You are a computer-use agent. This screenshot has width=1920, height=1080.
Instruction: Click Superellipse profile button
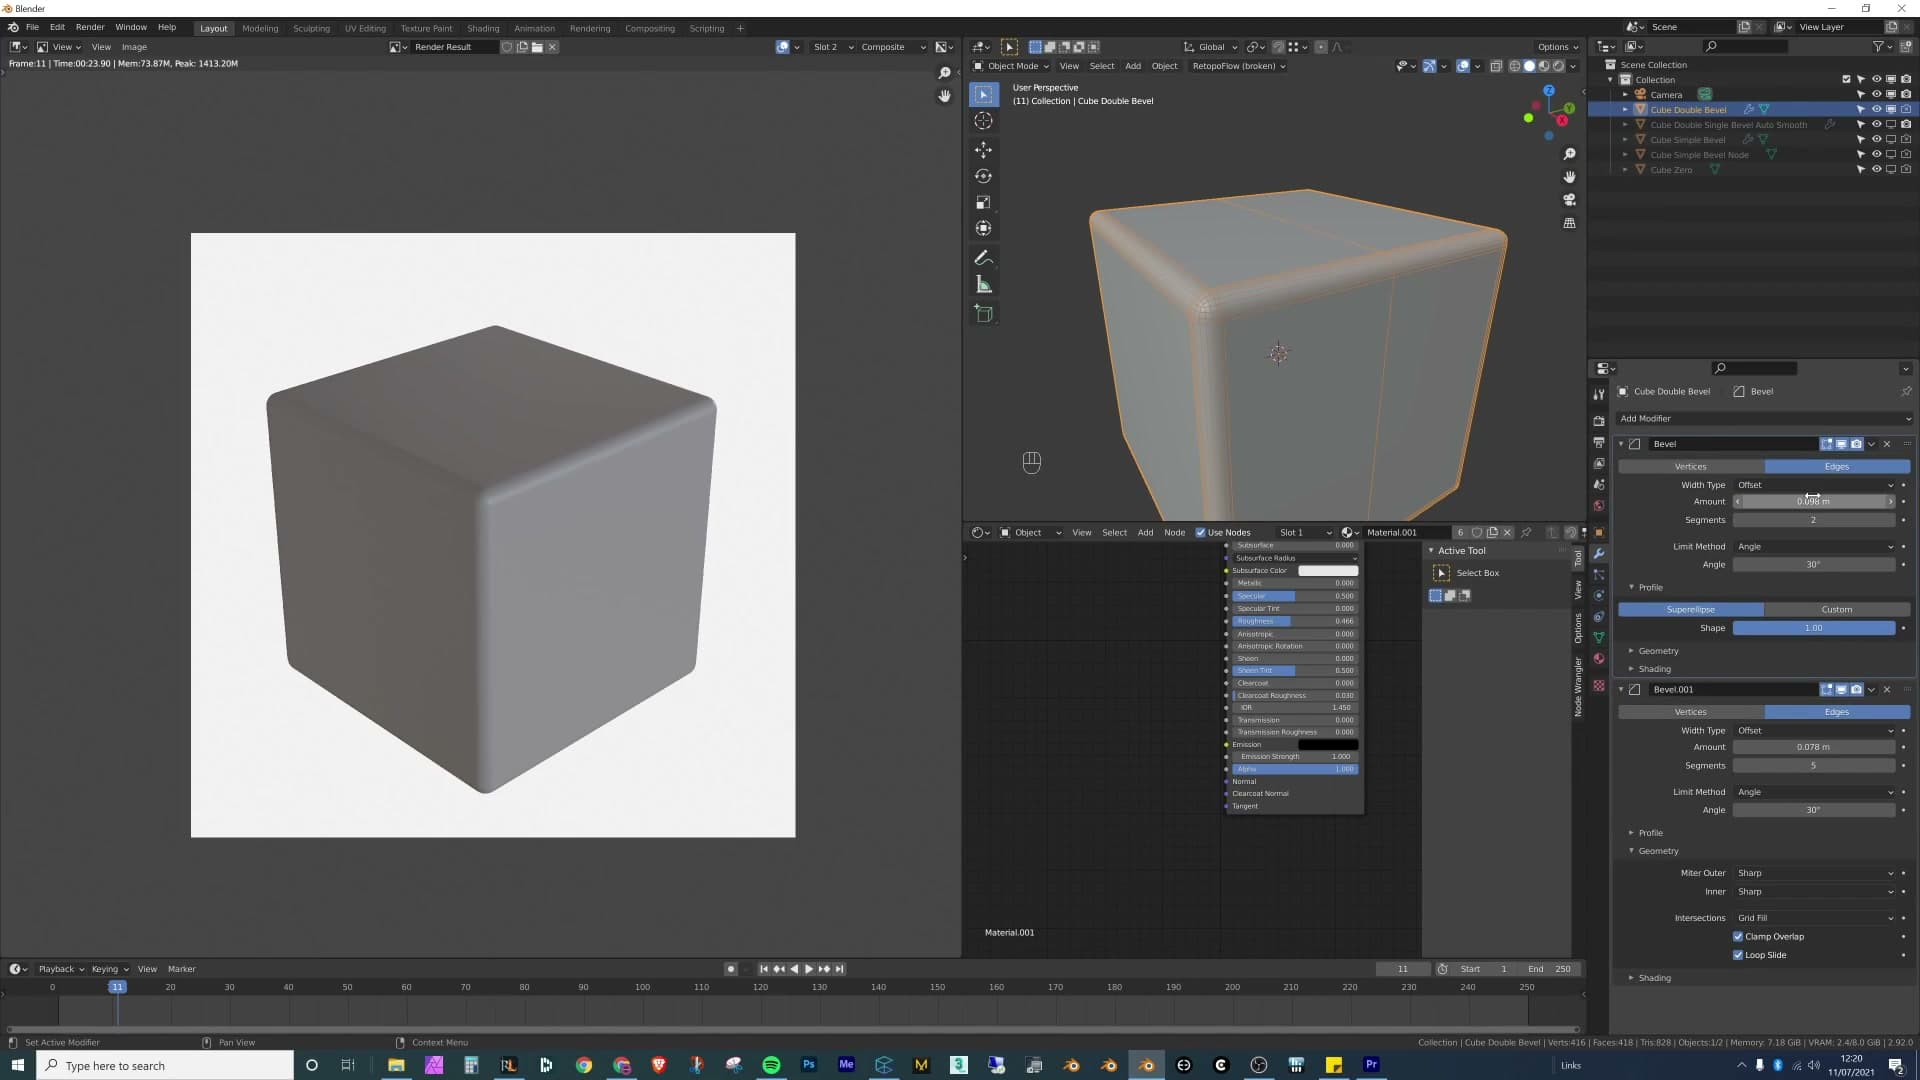1691,610
